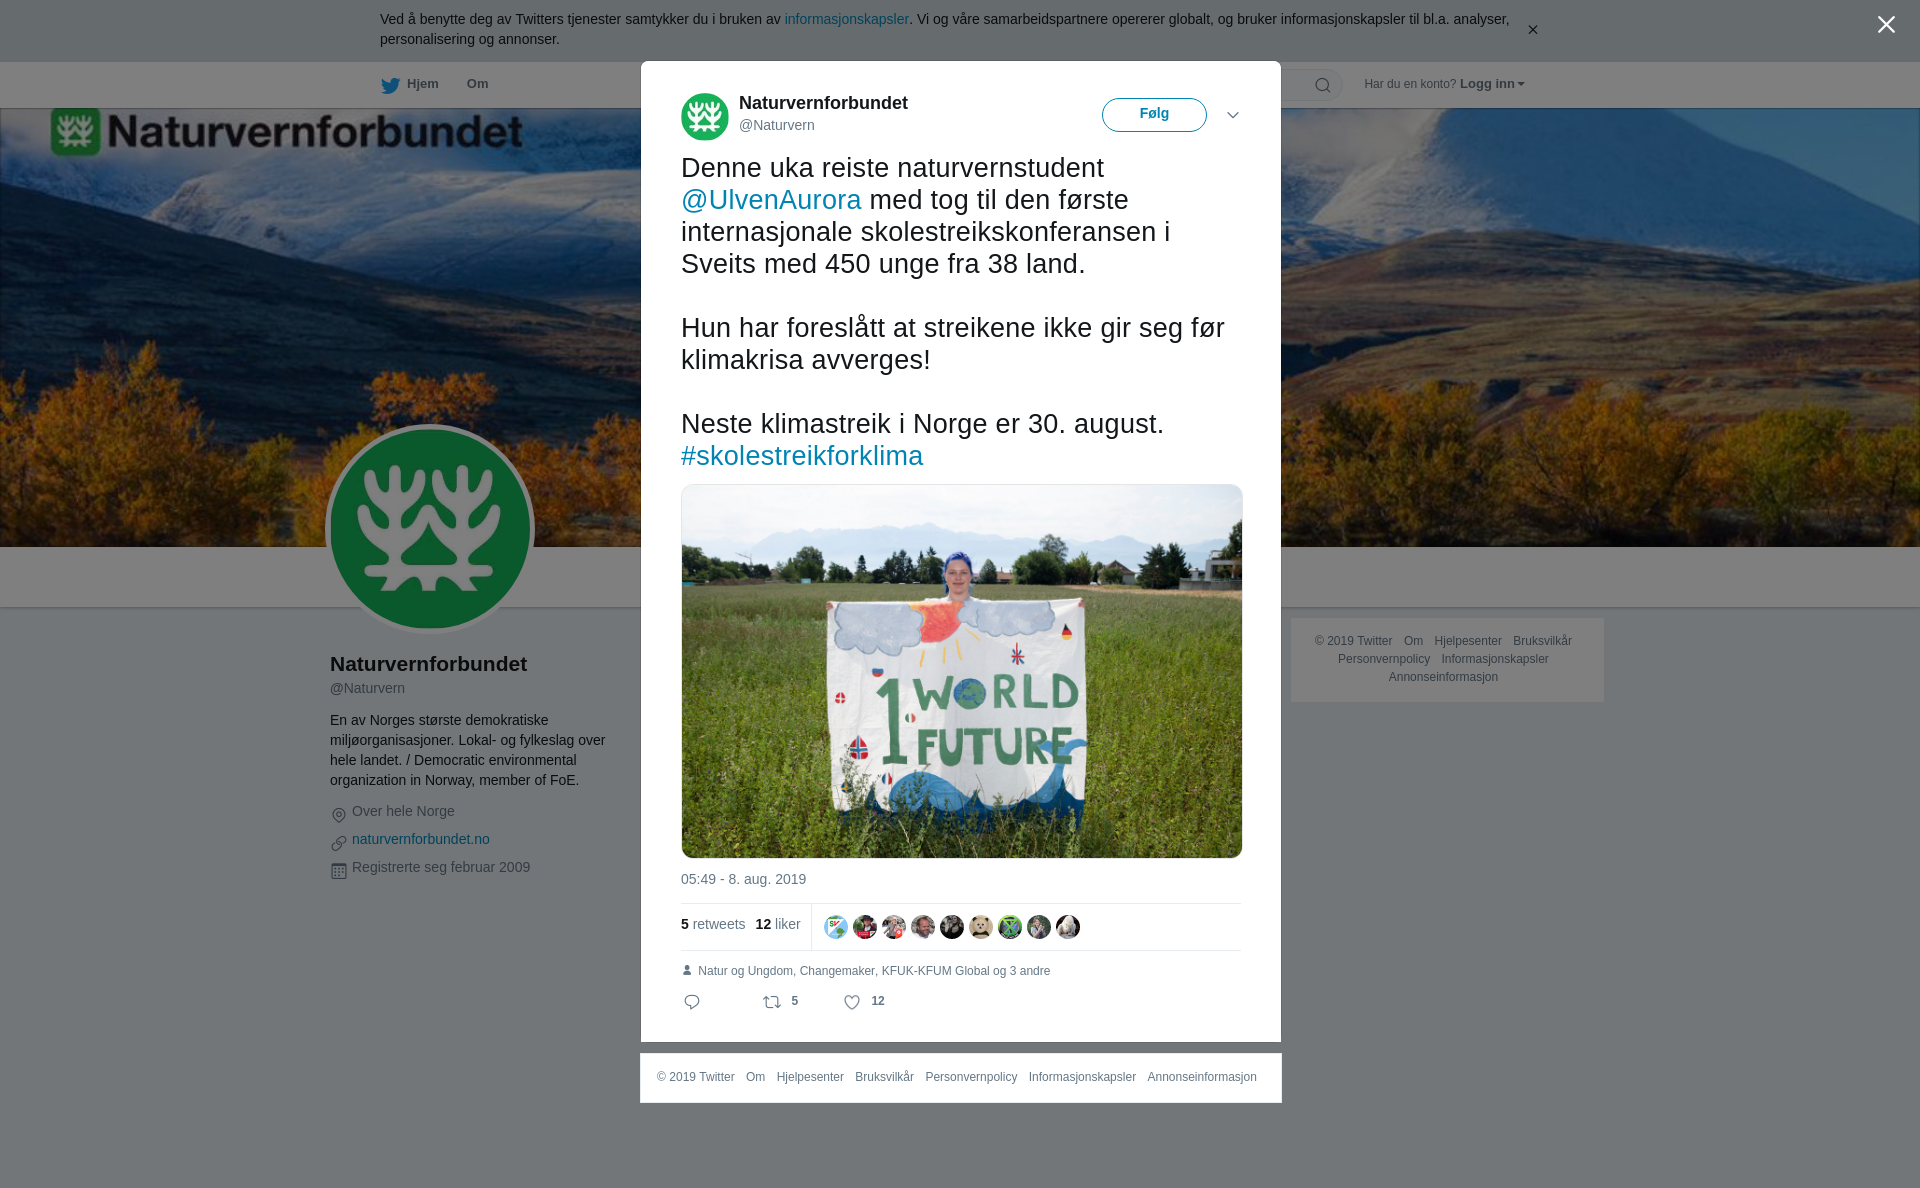Click the Twitter bird Hjem icon
Screen dimensions: 1920x1188
pos(390,85)
